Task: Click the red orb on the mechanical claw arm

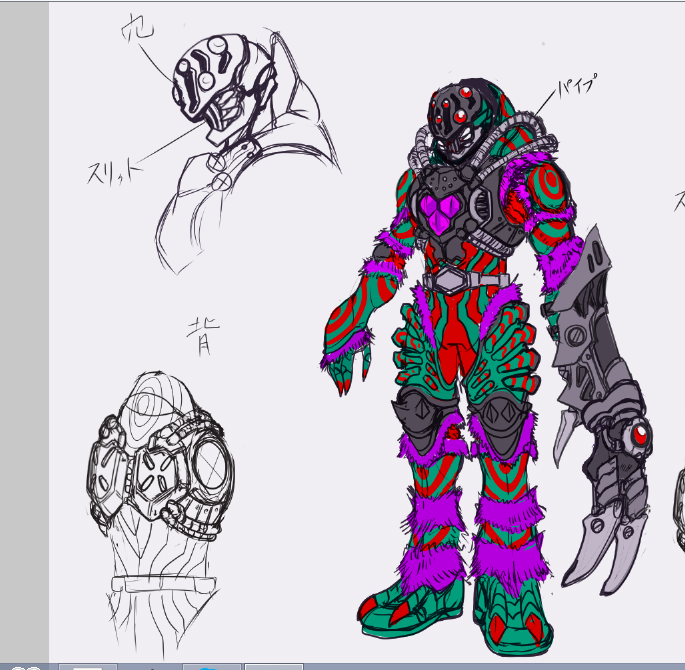Action: pos(640,435)
